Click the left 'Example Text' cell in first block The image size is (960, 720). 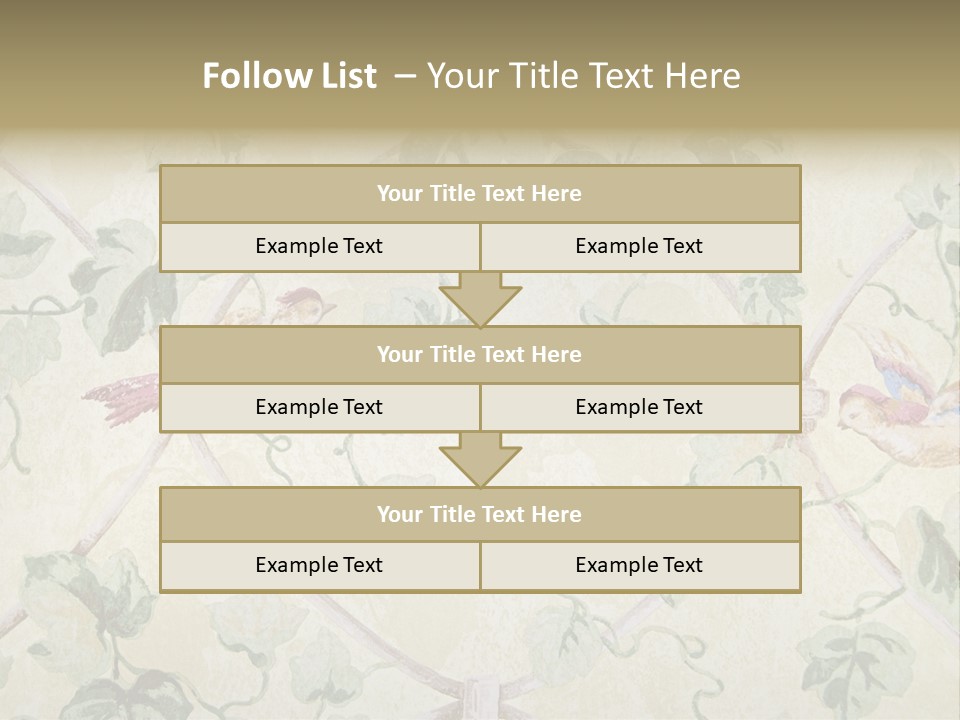320,247
